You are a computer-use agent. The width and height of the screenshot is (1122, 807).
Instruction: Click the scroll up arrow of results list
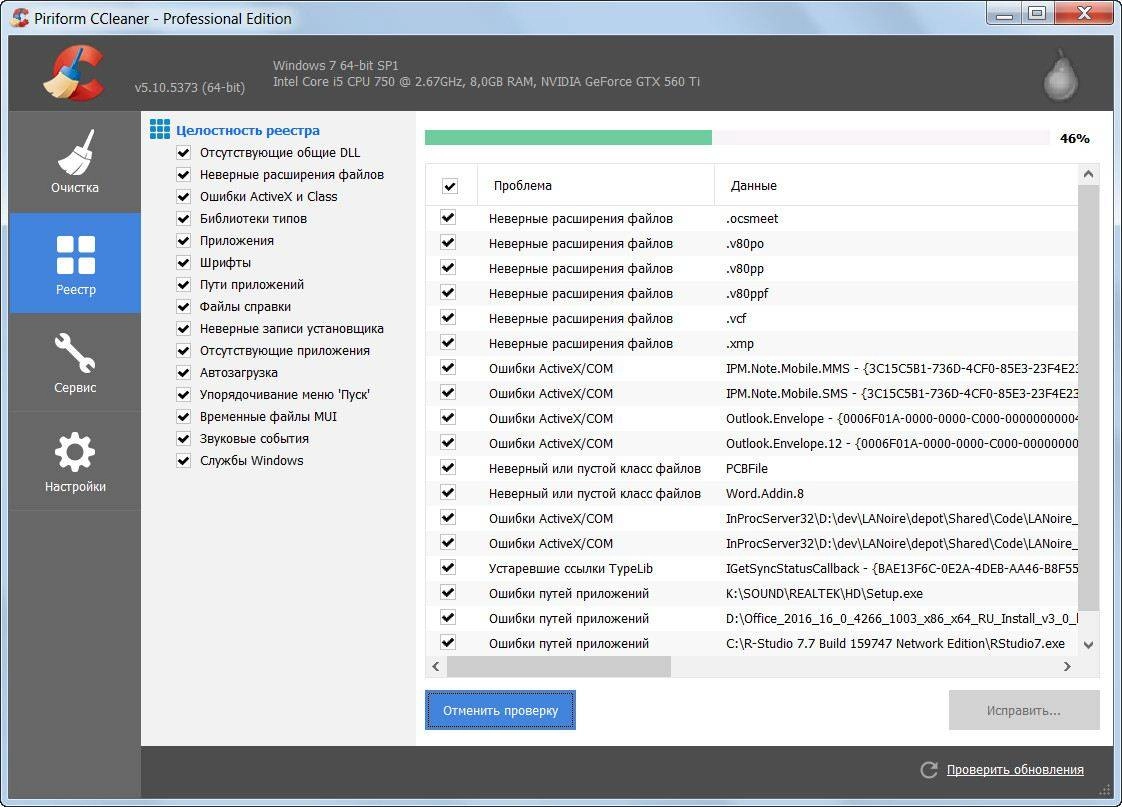click(1088, 174)
